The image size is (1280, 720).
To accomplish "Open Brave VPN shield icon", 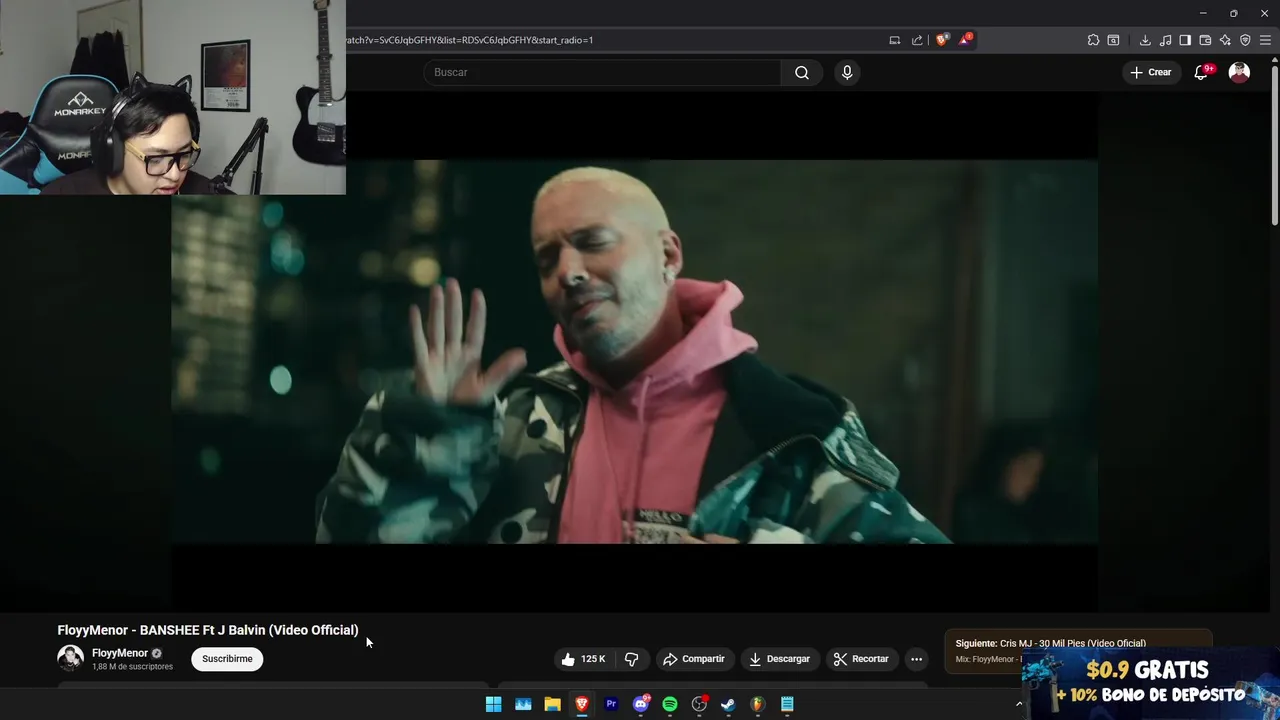I will click(x=1245, y=40).
